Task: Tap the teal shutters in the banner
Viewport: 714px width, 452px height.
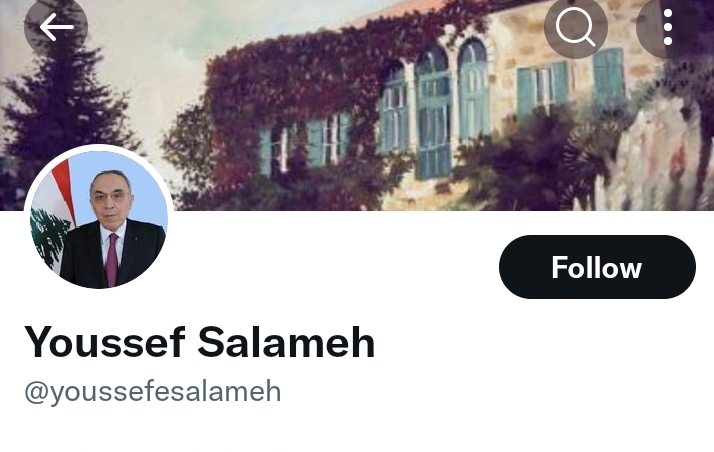Action: tap(569, 84)
